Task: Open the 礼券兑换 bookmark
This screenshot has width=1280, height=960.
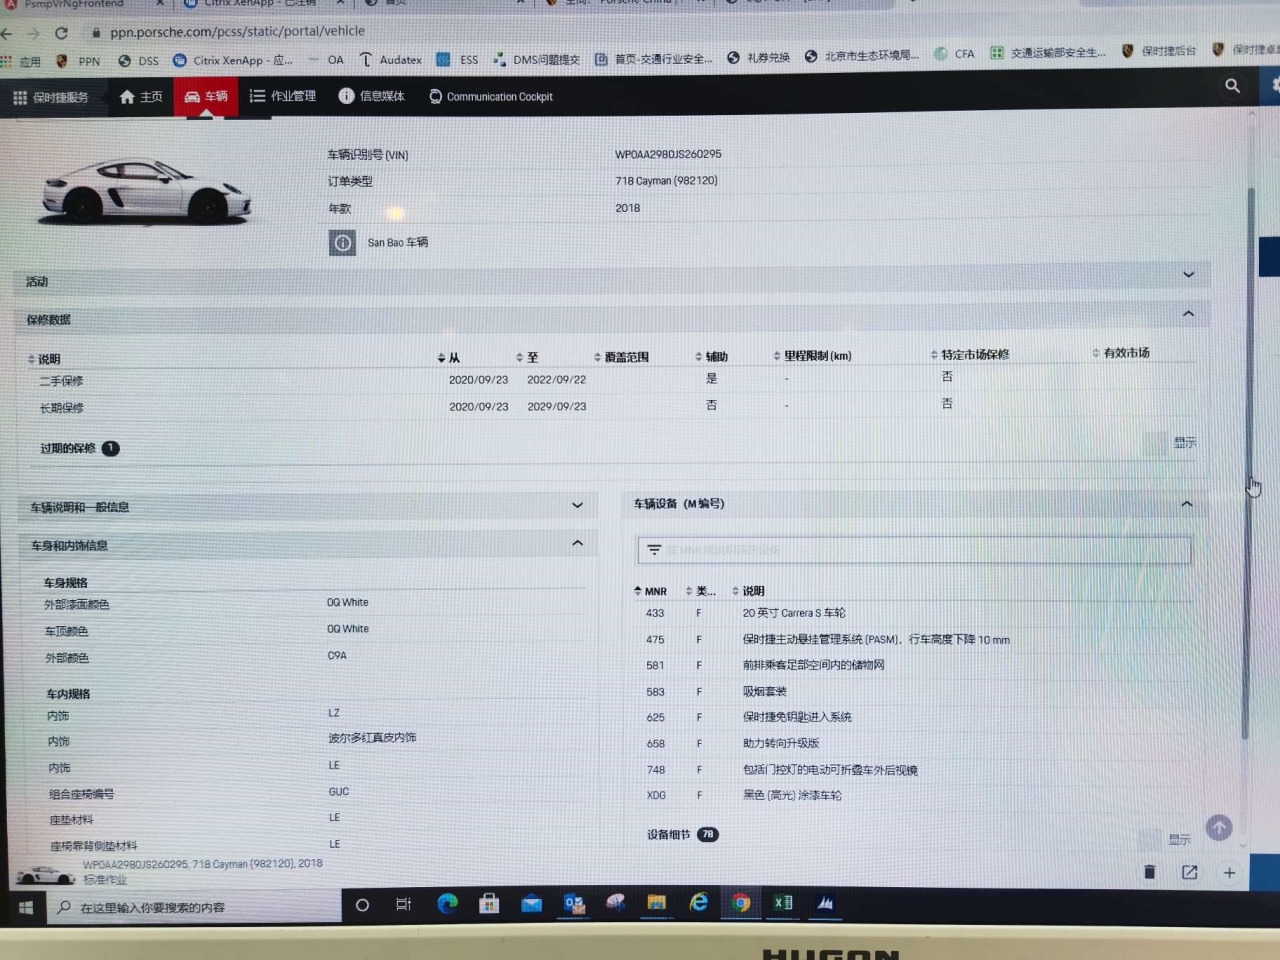Action: [x=758, y=57]
